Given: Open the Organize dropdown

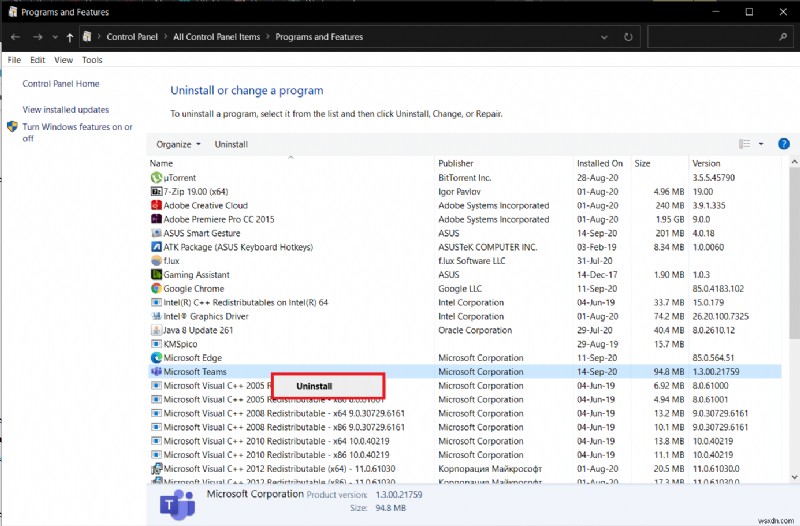Looking at the screenshot, I should point(179,144).
